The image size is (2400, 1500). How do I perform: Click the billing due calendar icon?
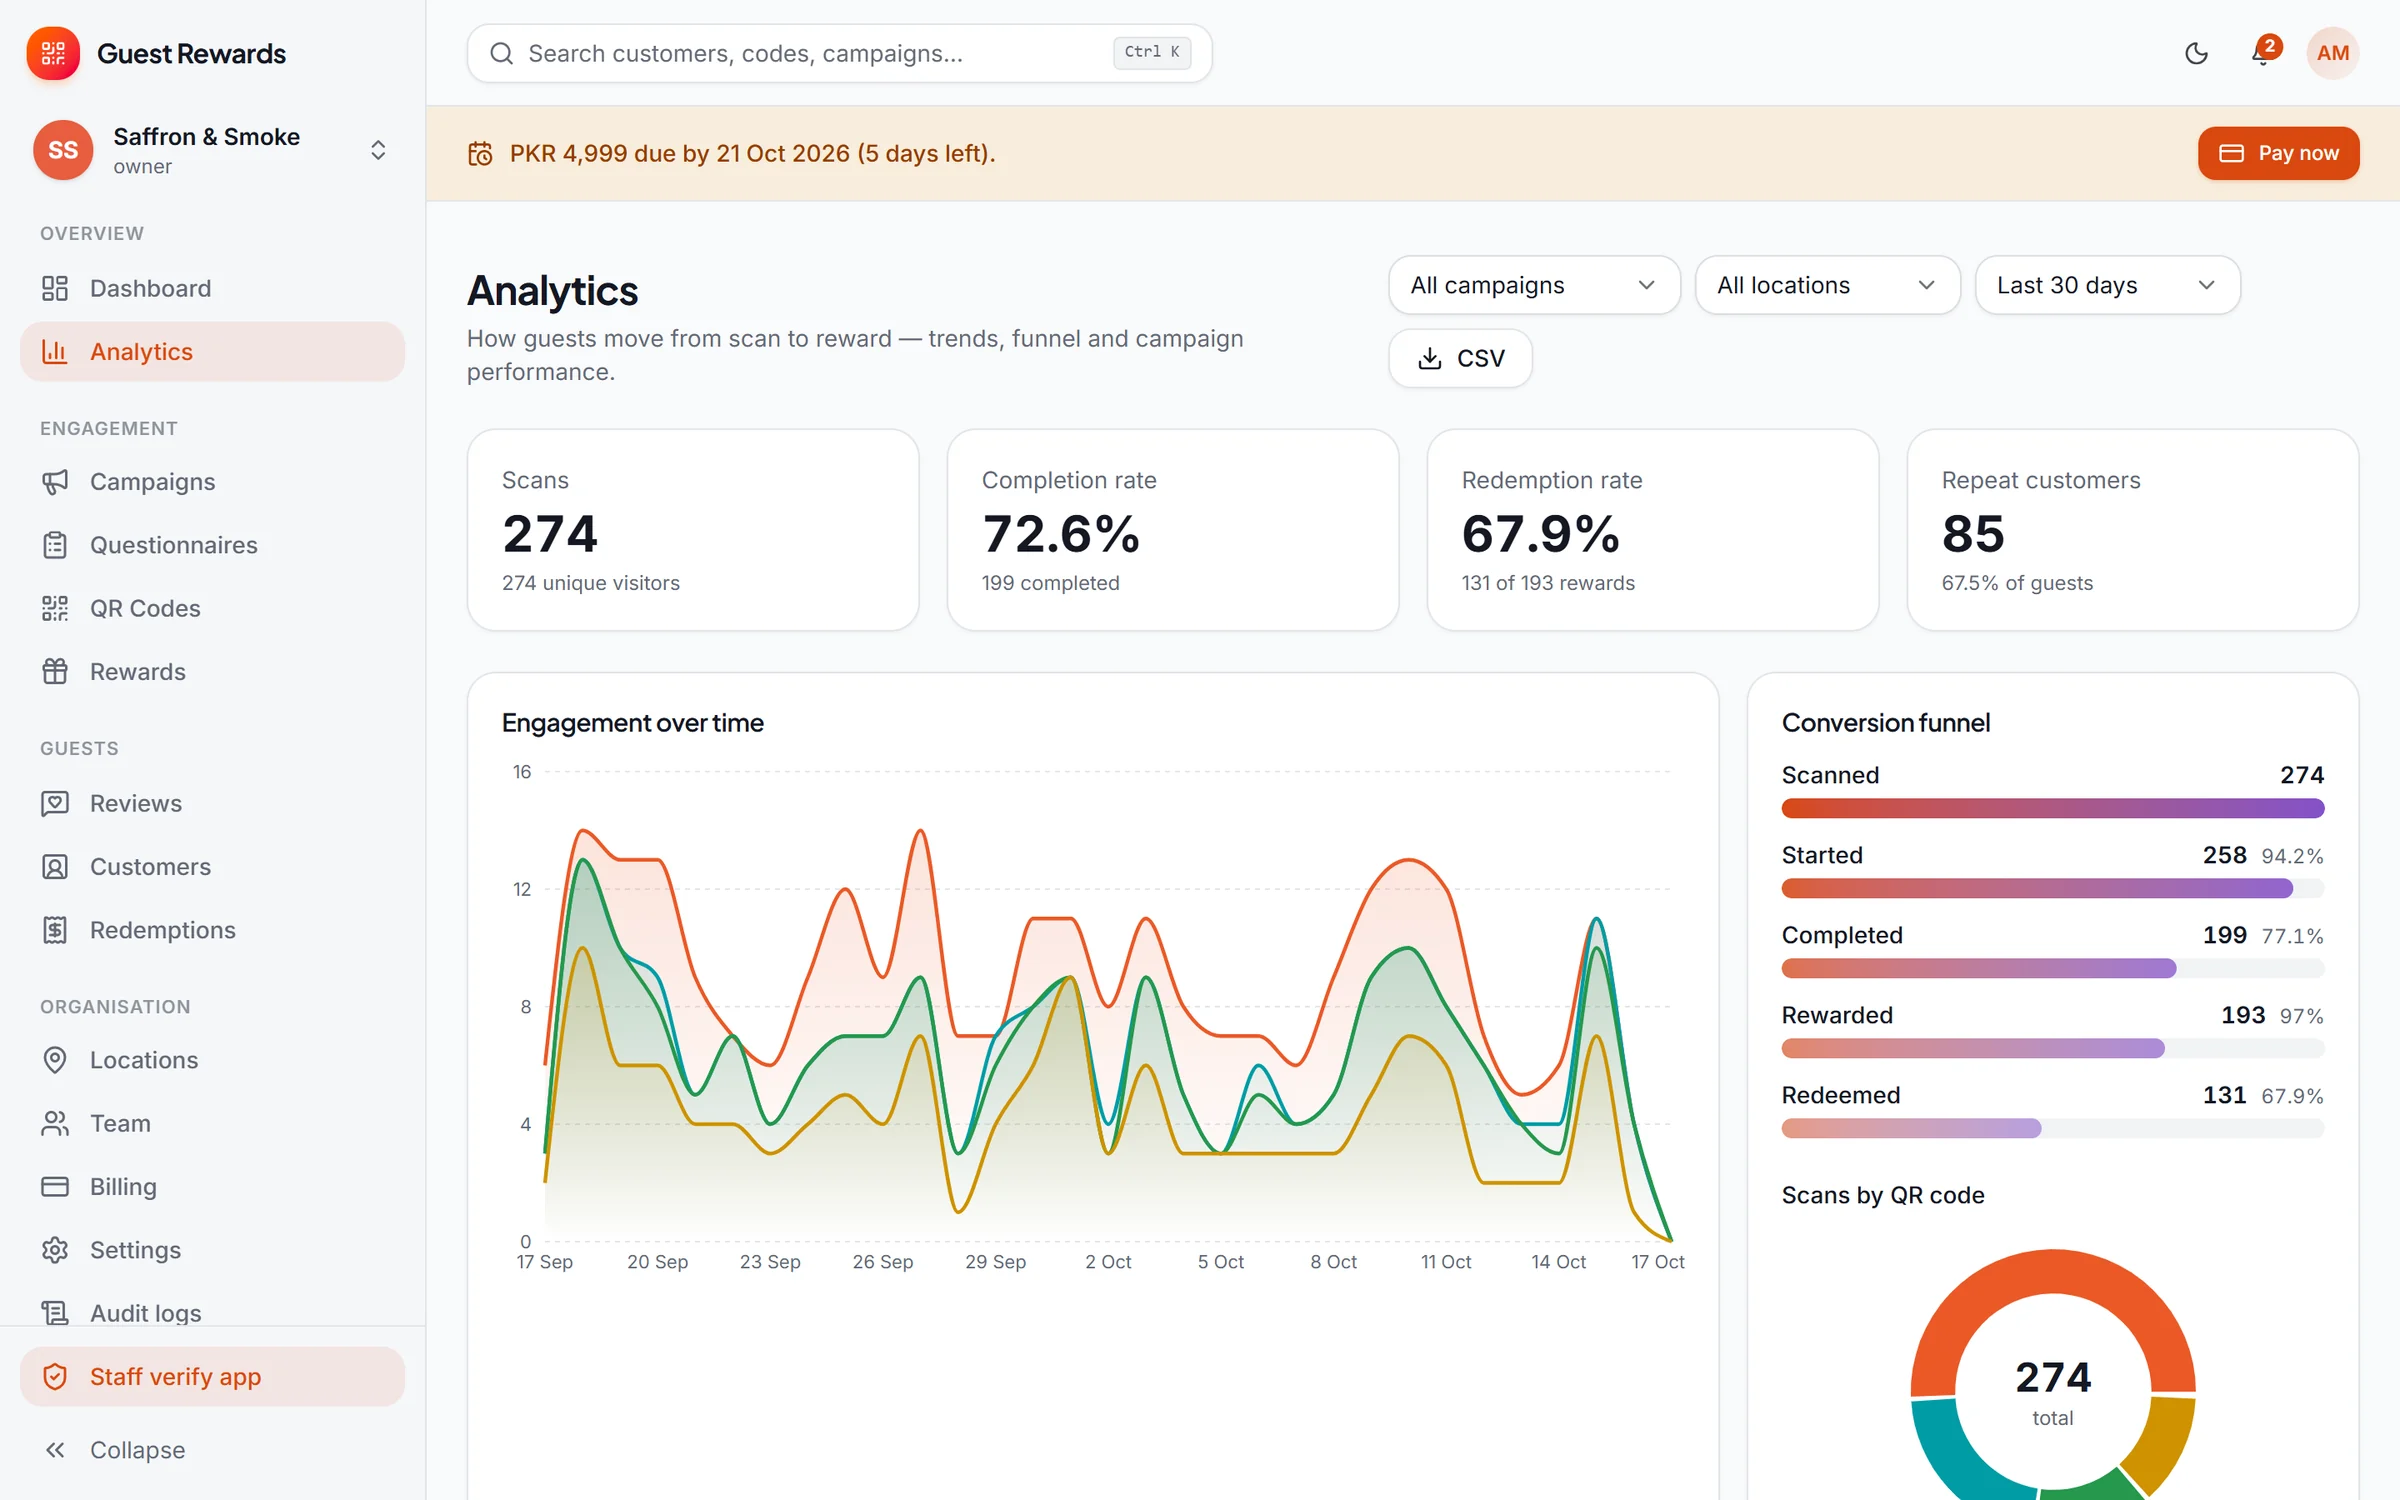point(480,154)
